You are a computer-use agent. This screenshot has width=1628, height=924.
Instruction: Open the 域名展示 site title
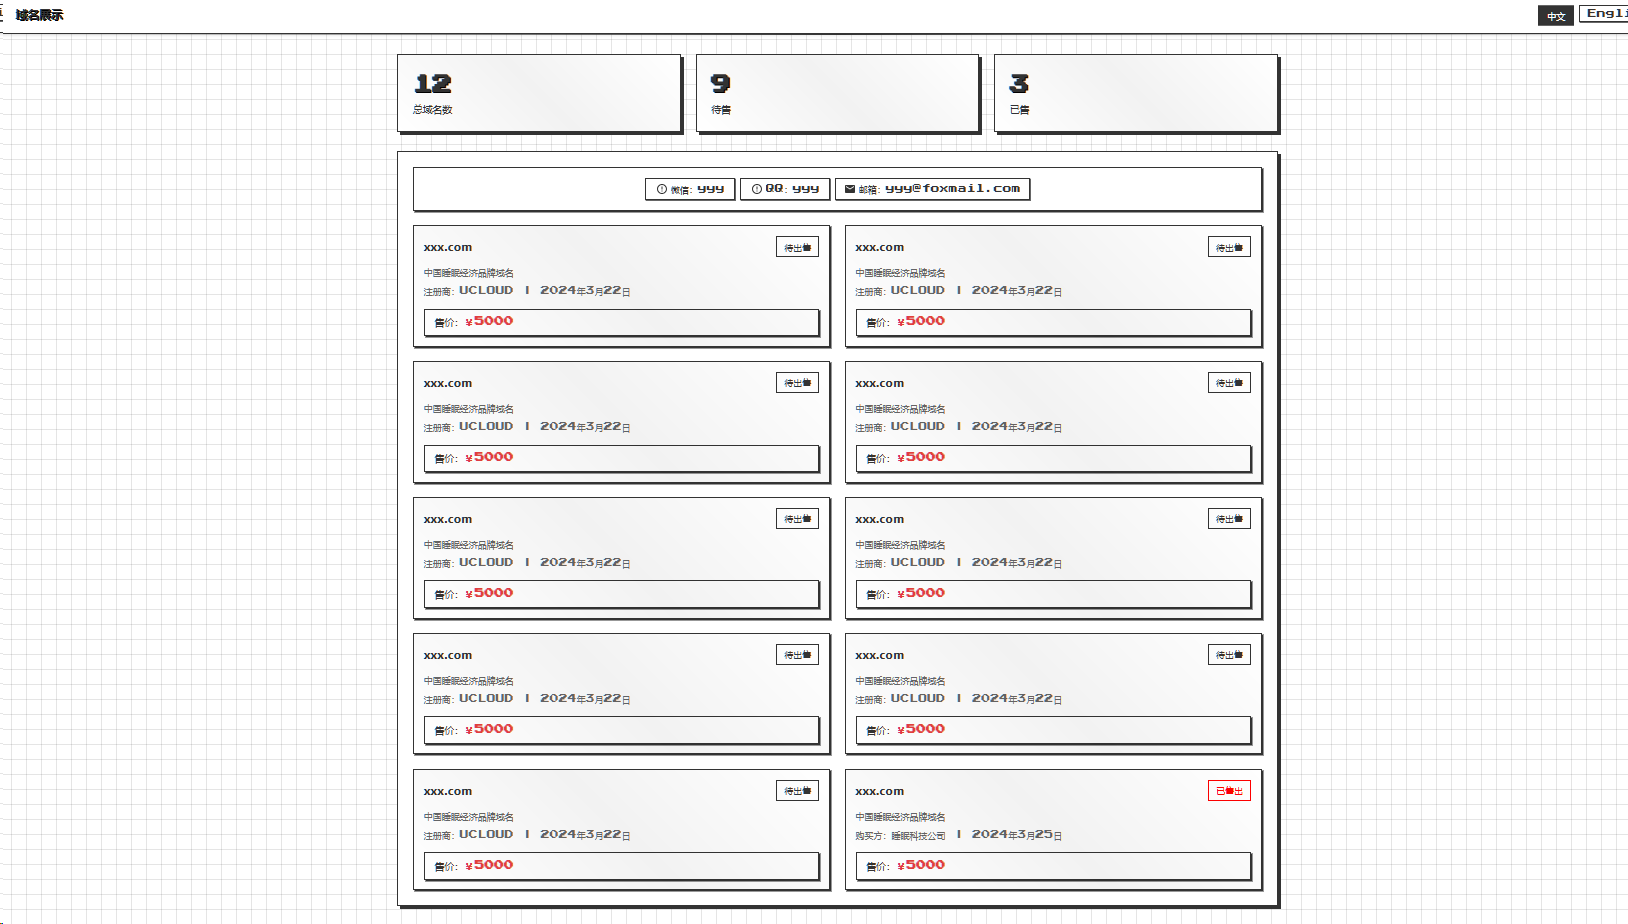tap(40, 15)
